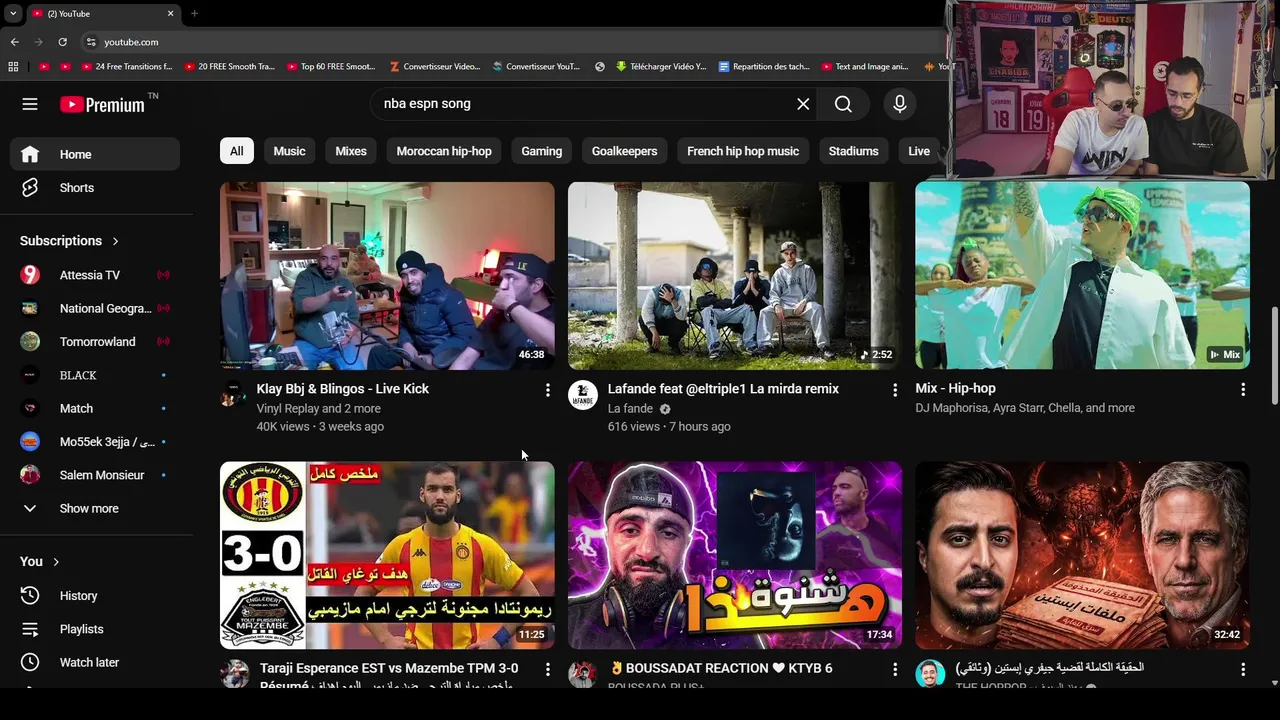This screenshot has height=720, width=1280.
Task: Expand Show more subscriptions
Action: point(95,508)
